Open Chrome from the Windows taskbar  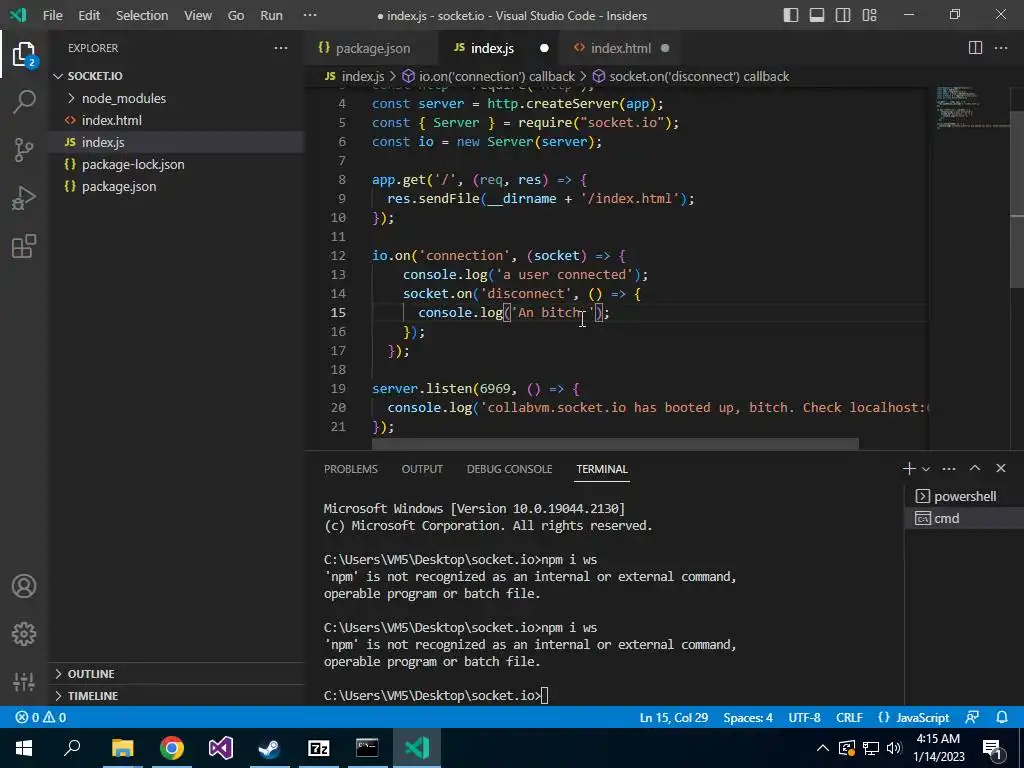(172, 748)
